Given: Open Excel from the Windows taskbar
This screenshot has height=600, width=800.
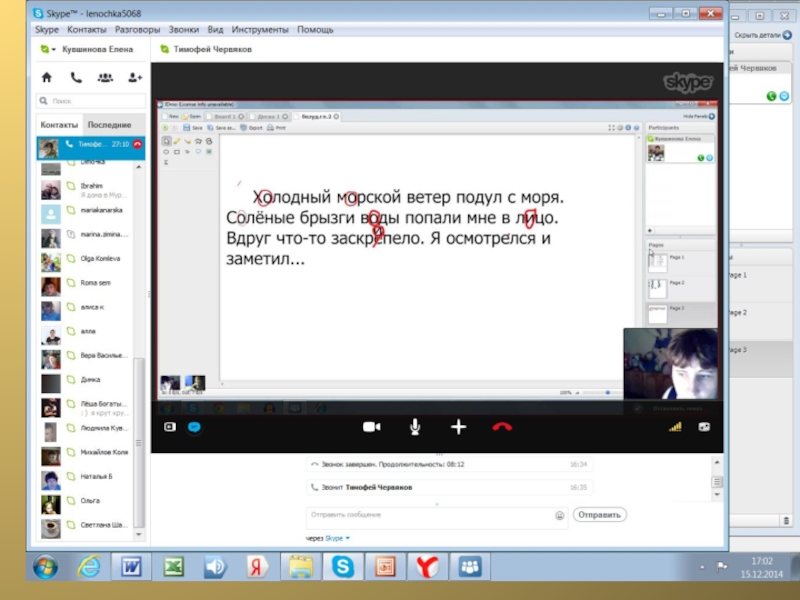Looking at the screenshot, I should click(173, 567).
